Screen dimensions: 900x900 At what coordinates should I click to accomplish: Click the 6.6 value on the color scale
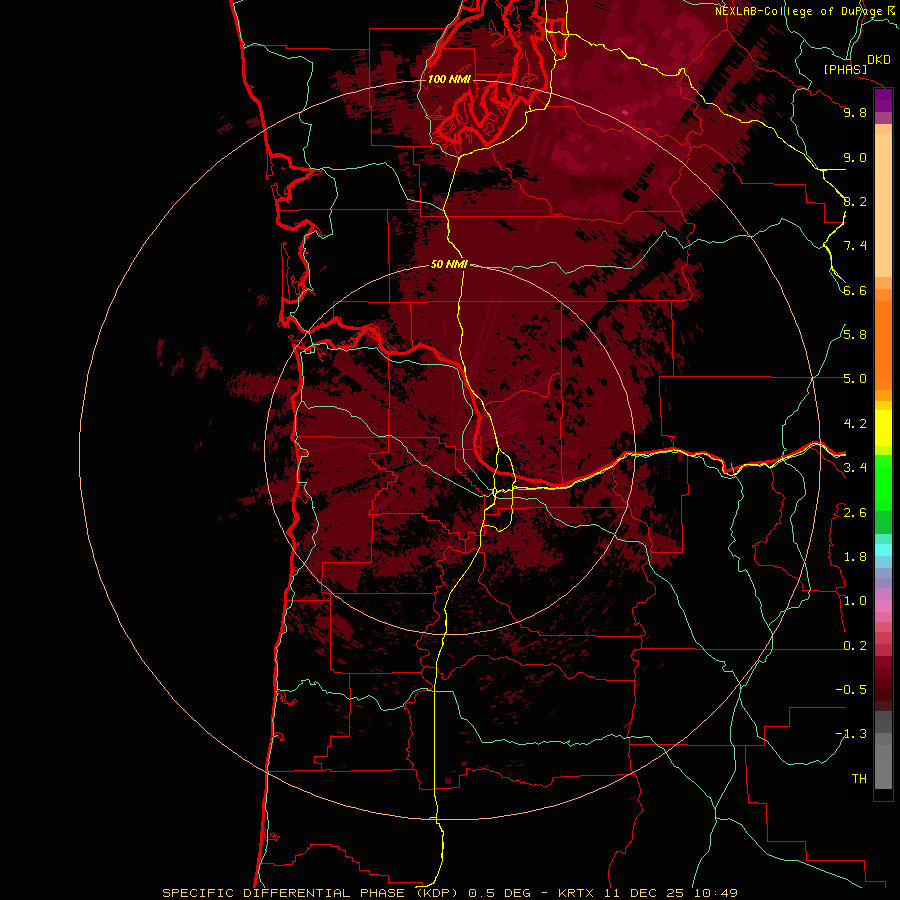tap(855, 290)
